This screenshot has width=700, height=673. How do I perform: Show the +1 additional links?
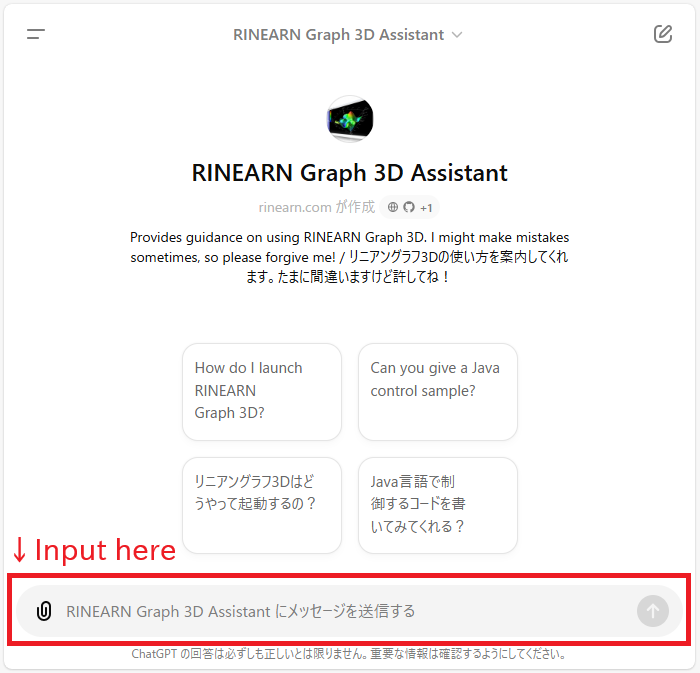point(426,208)
